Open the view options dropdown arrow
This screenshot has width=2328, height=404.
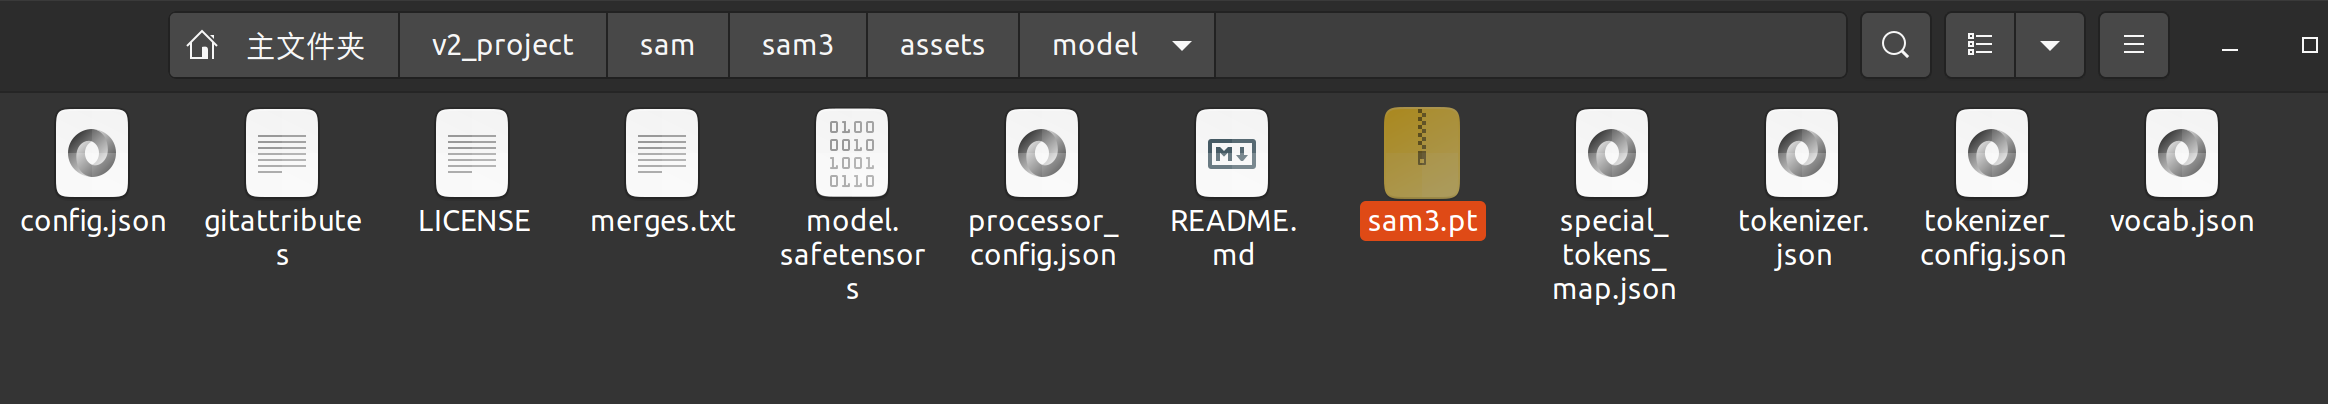(2049, 45)
